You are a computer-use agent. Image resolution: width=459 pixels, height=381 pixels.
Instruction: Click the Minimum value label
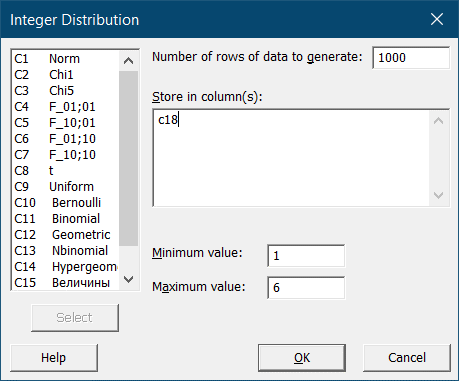point(197,253)
